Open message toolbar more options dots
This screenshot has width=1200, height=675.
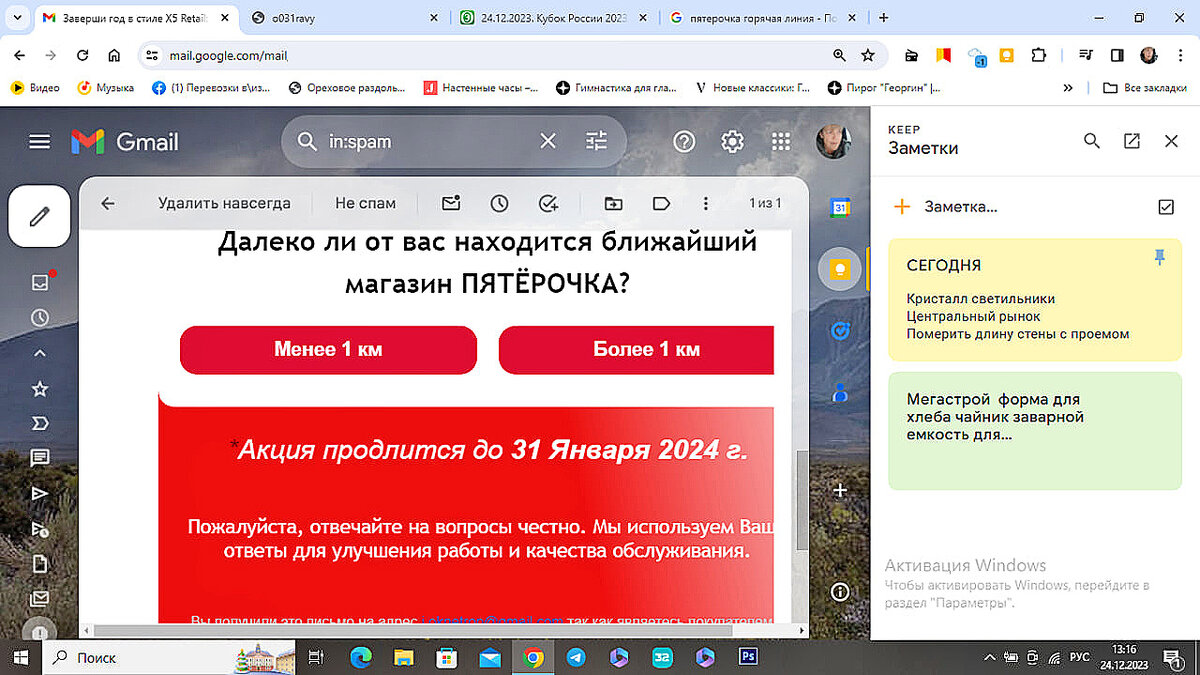coord(706,203)
